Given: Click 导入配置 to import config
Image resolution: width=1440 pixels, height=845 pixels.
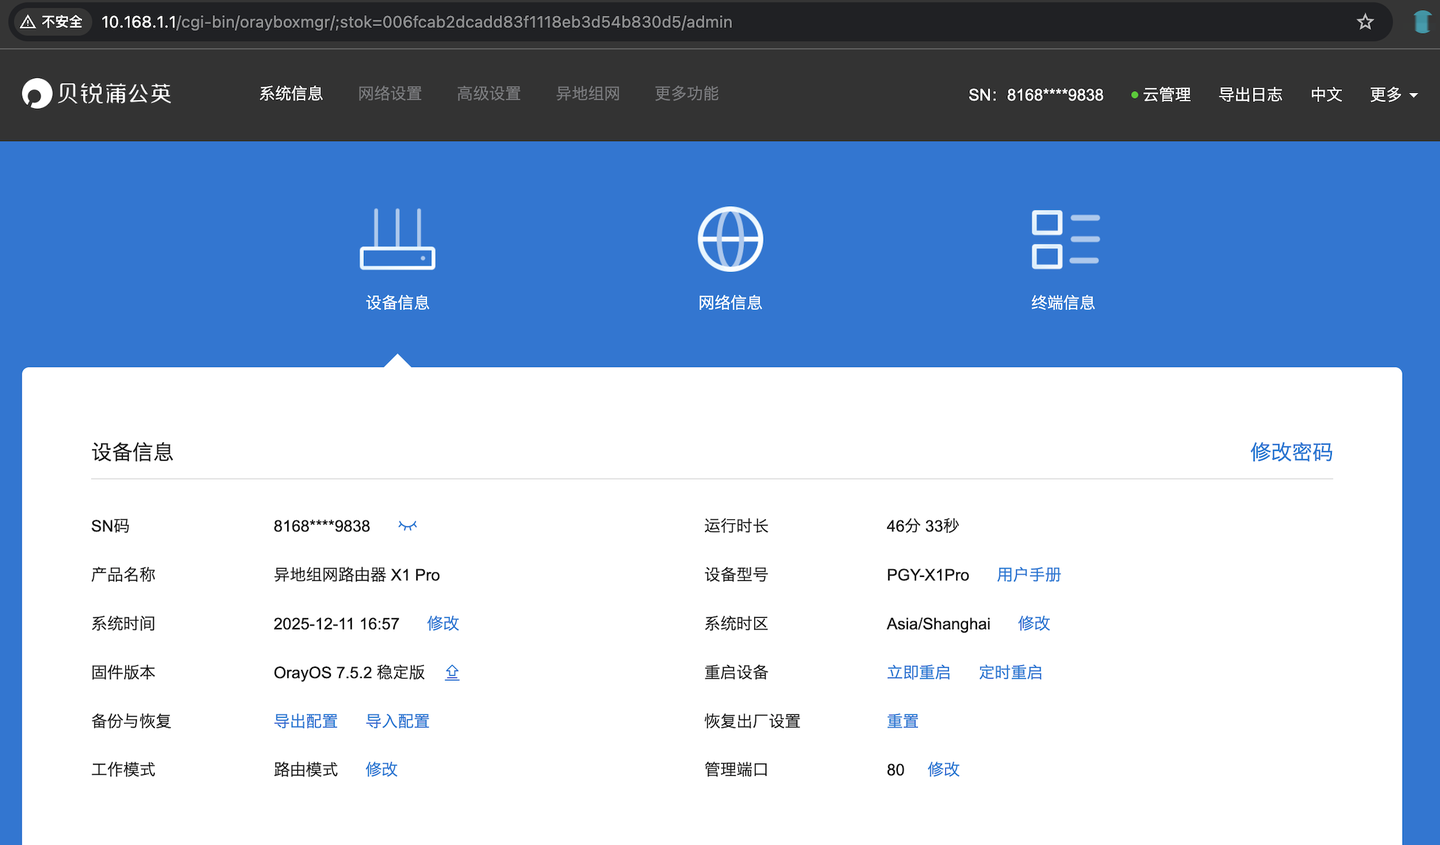Looking at the screenshot, I should 397,721.
